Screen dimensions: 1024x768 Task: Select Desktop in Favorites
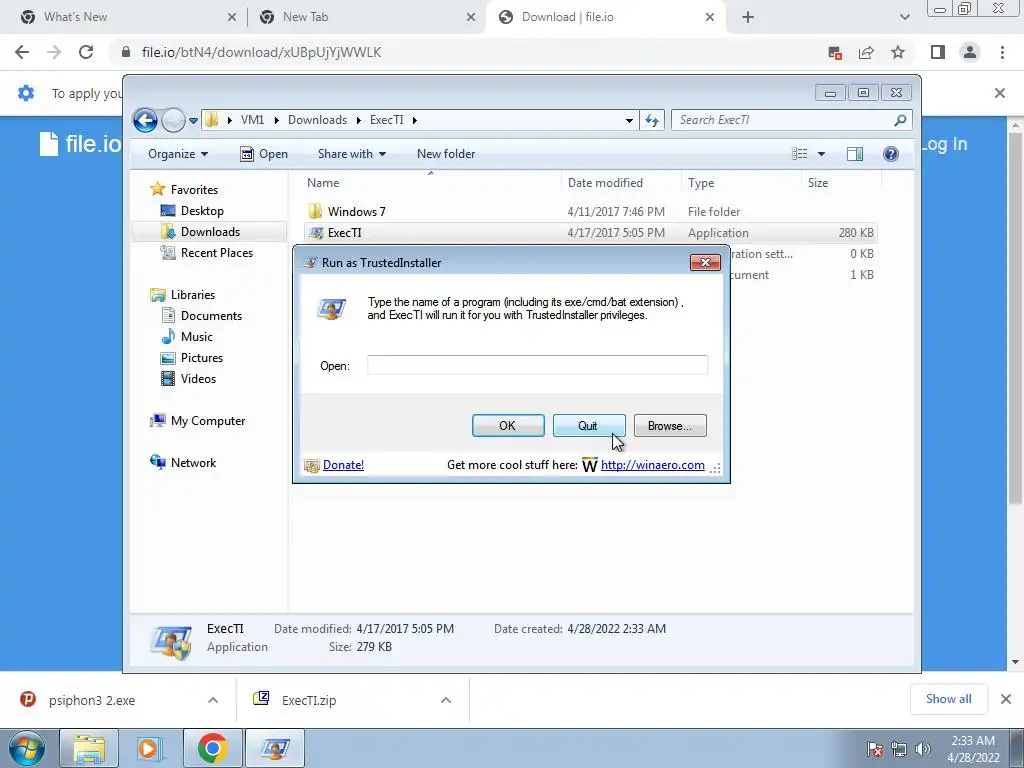[202, 211]
